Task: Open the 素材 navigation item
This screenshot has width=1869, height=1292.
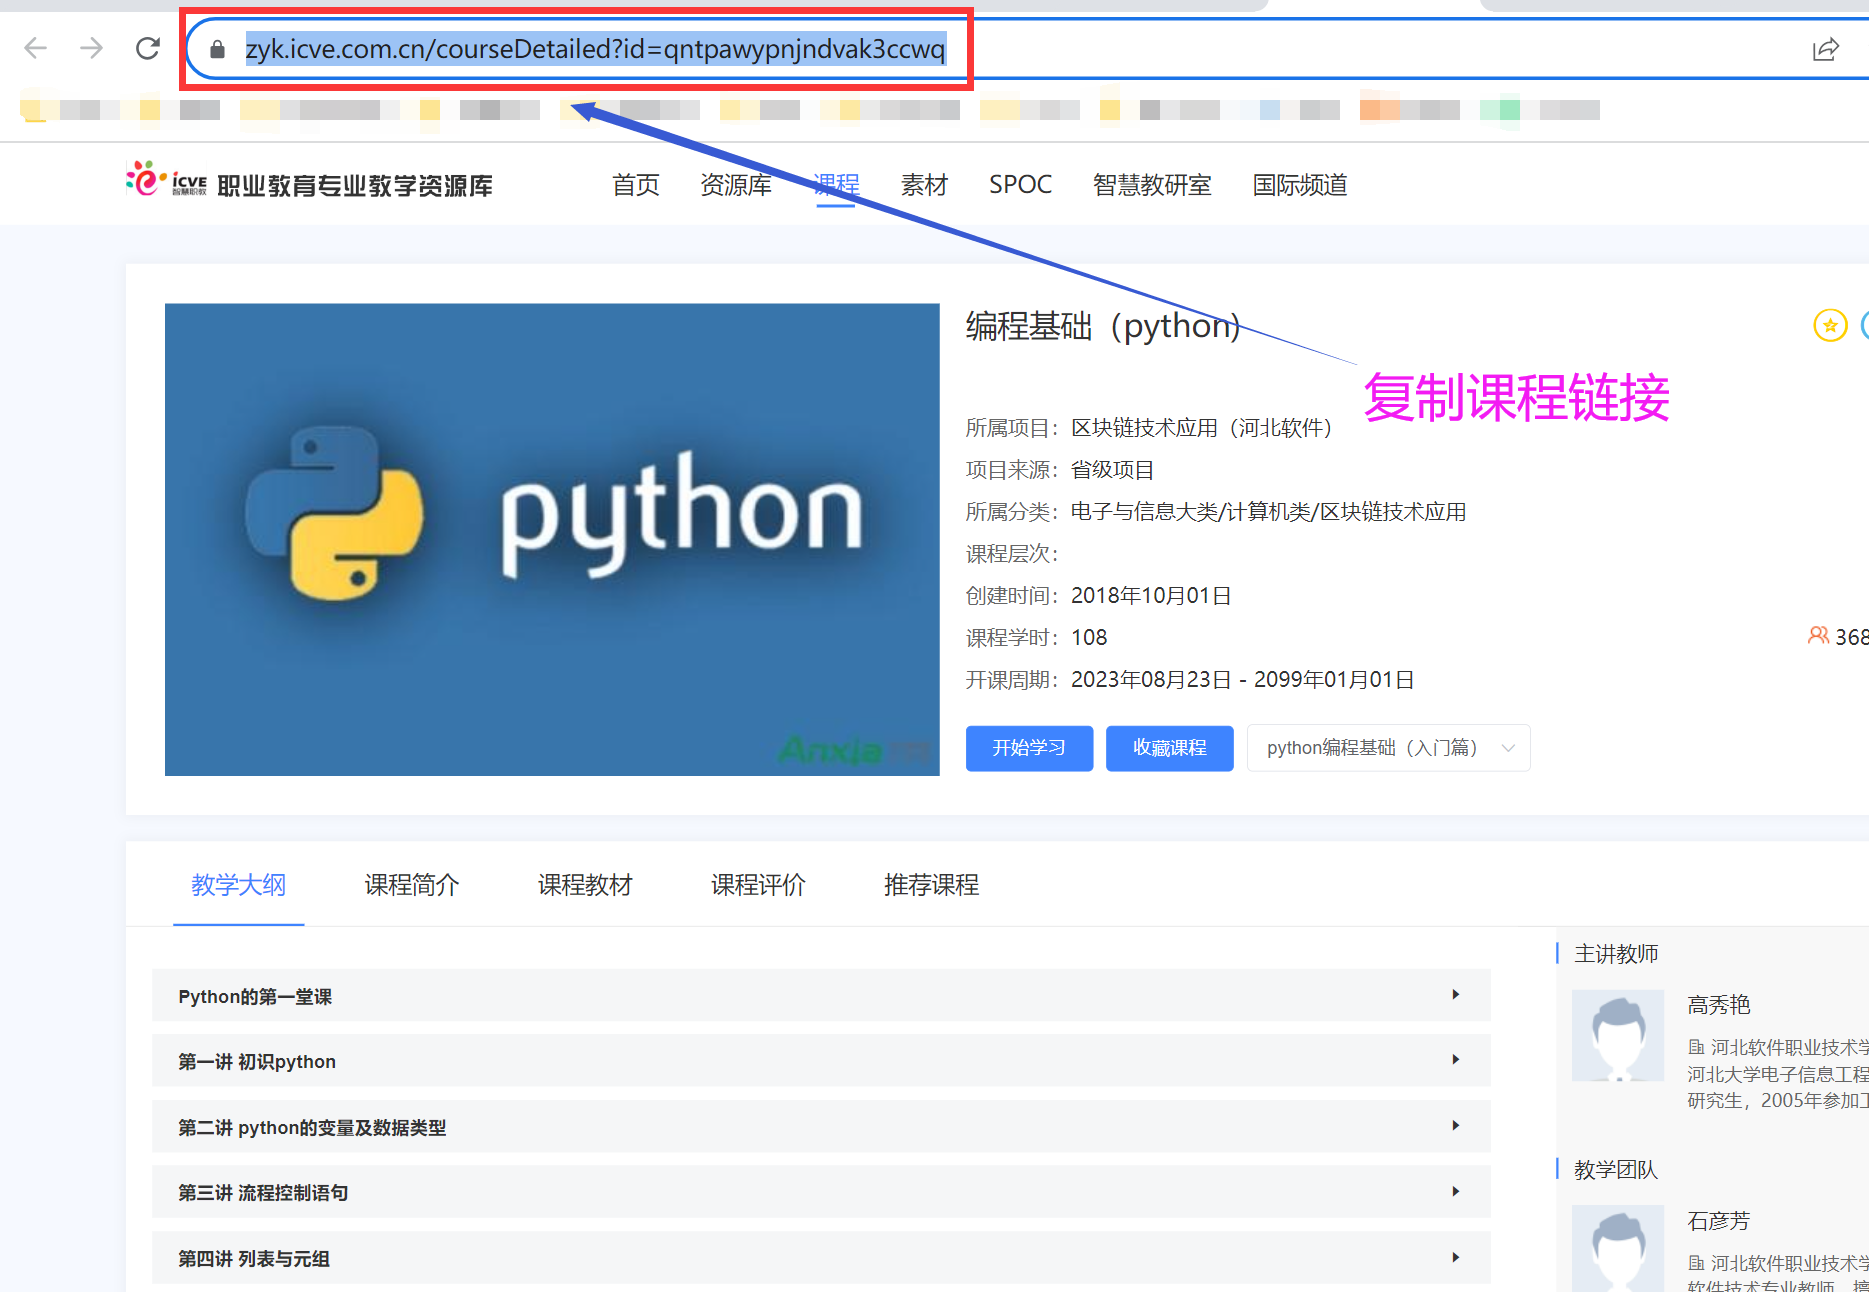Action: [924, 185]
